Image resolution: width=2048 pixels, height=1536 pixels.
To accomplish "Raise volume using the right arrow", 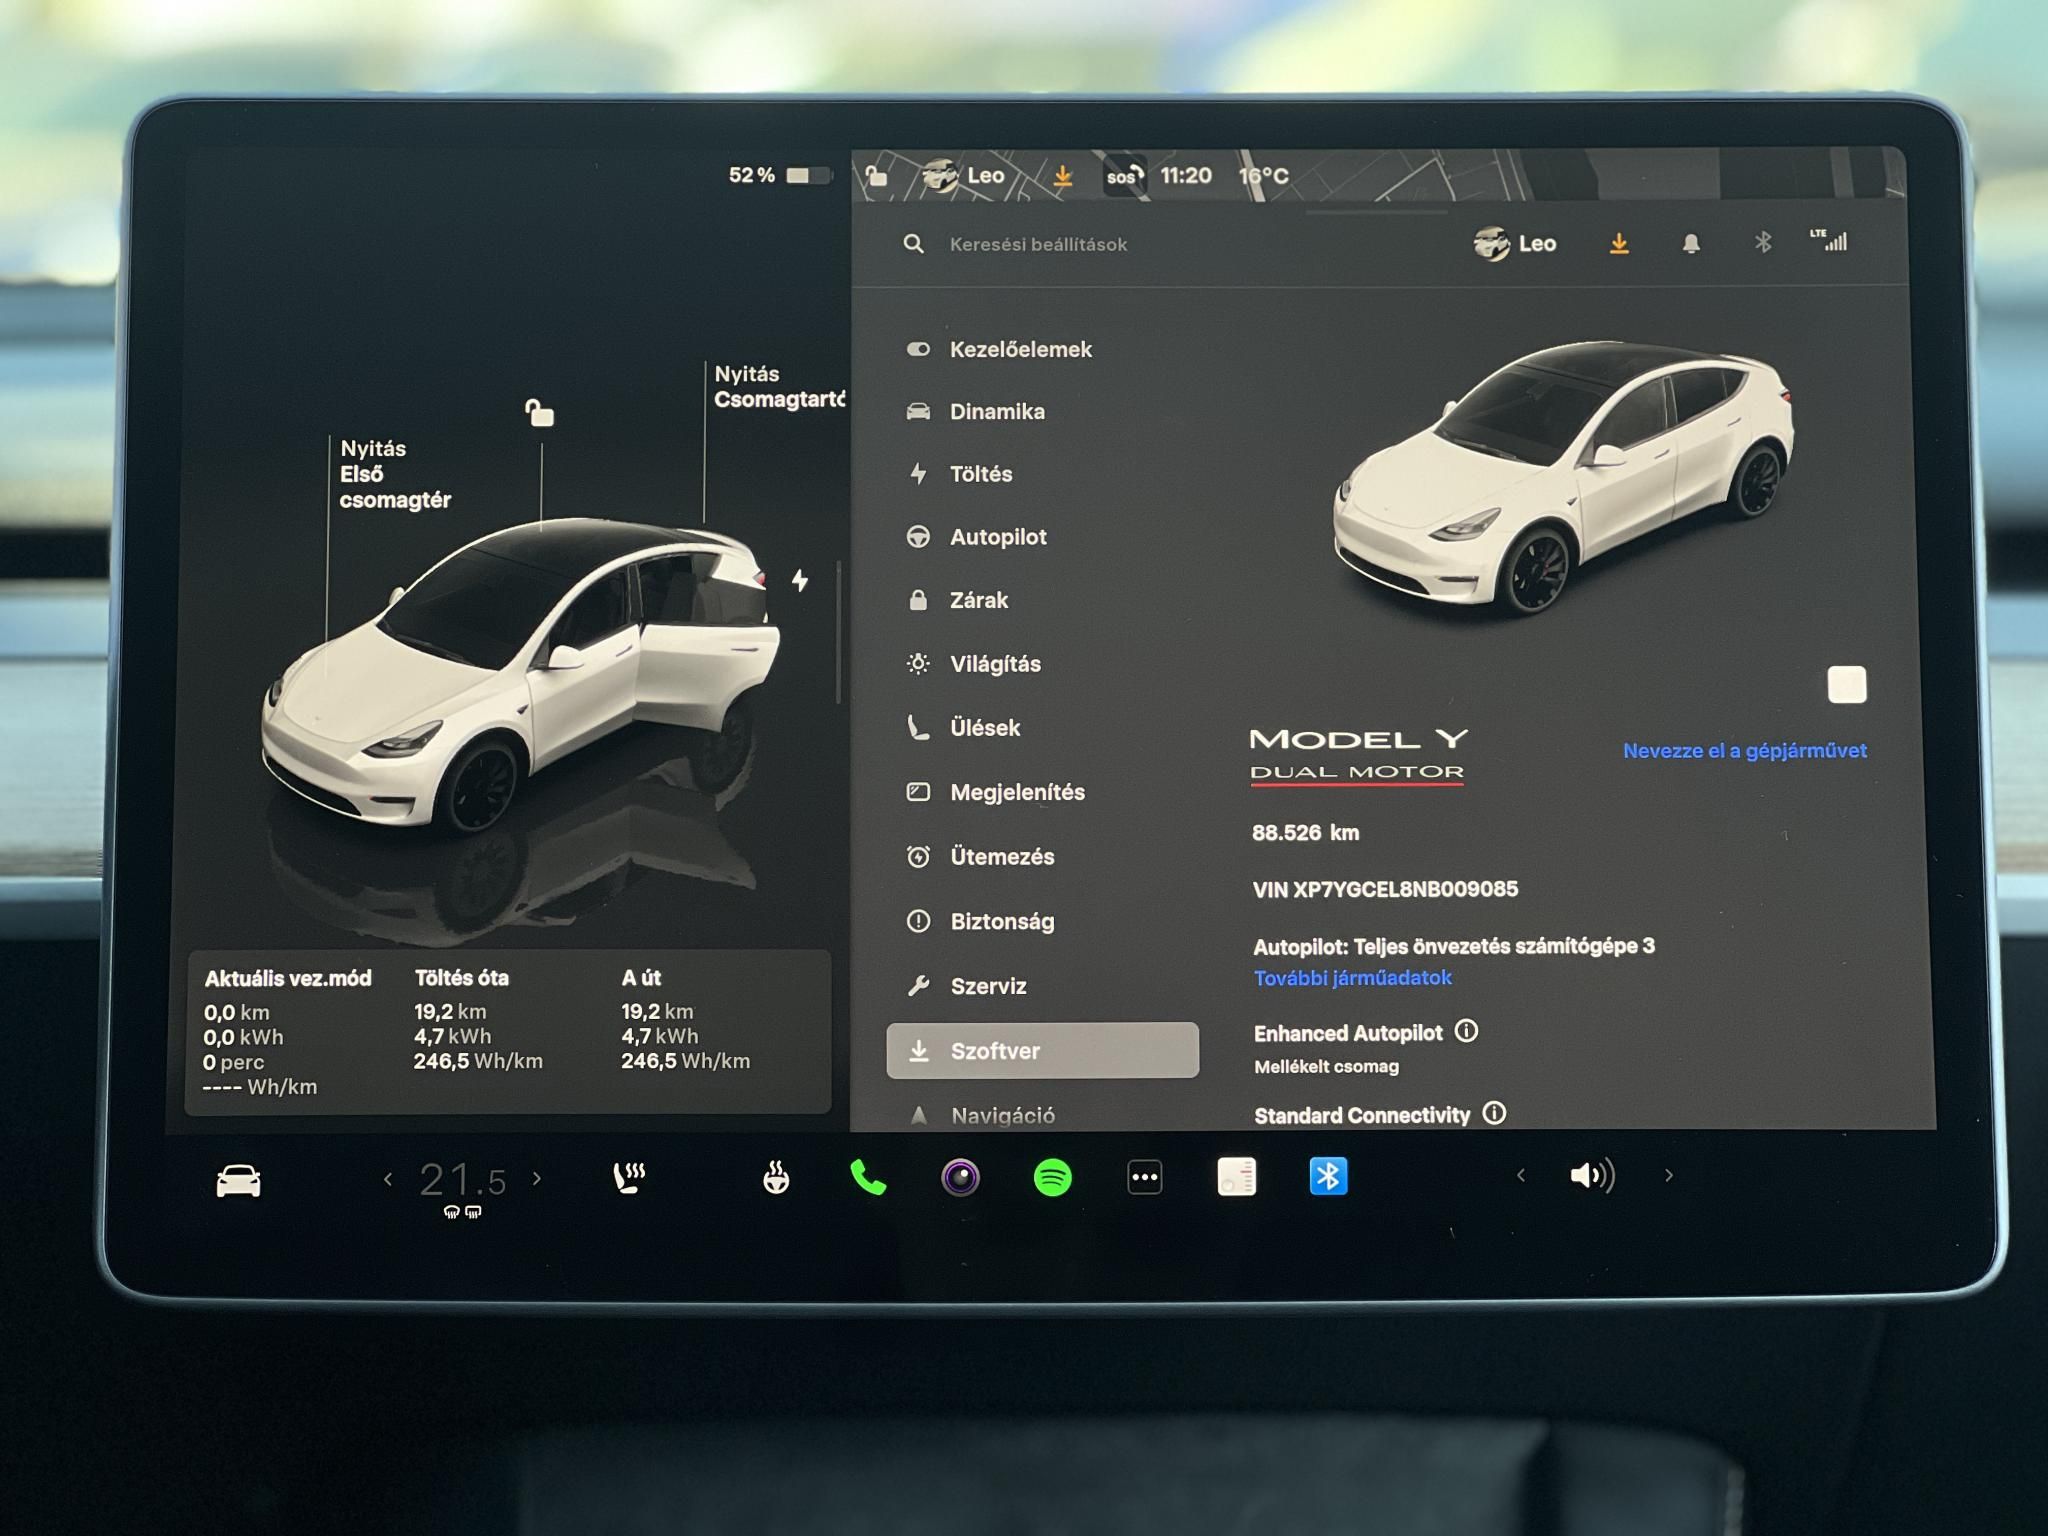I will tap(1668, 1176).
